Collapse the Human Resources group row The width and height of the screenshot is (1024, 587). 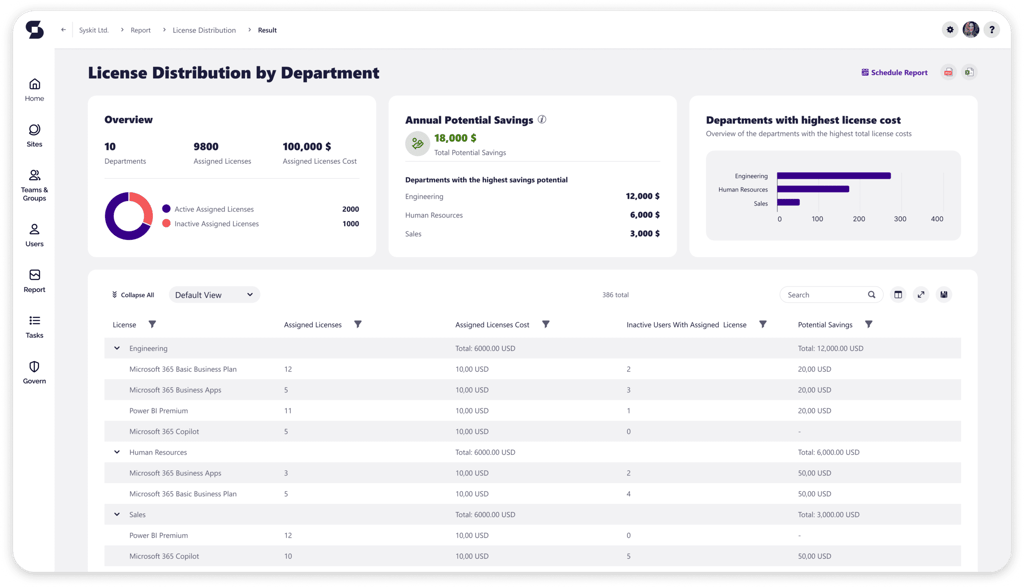pos(117,452)
